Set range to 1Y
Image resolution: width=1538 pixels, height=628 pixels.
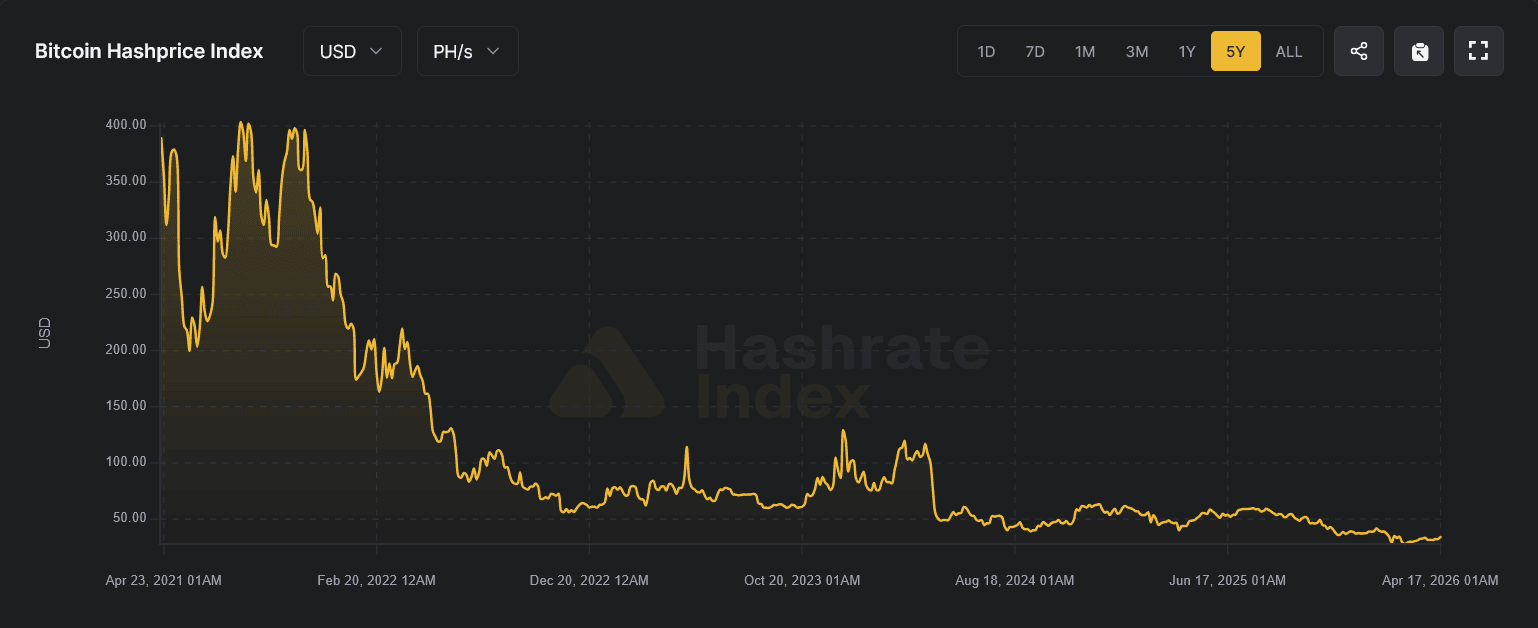(1187, 51)
